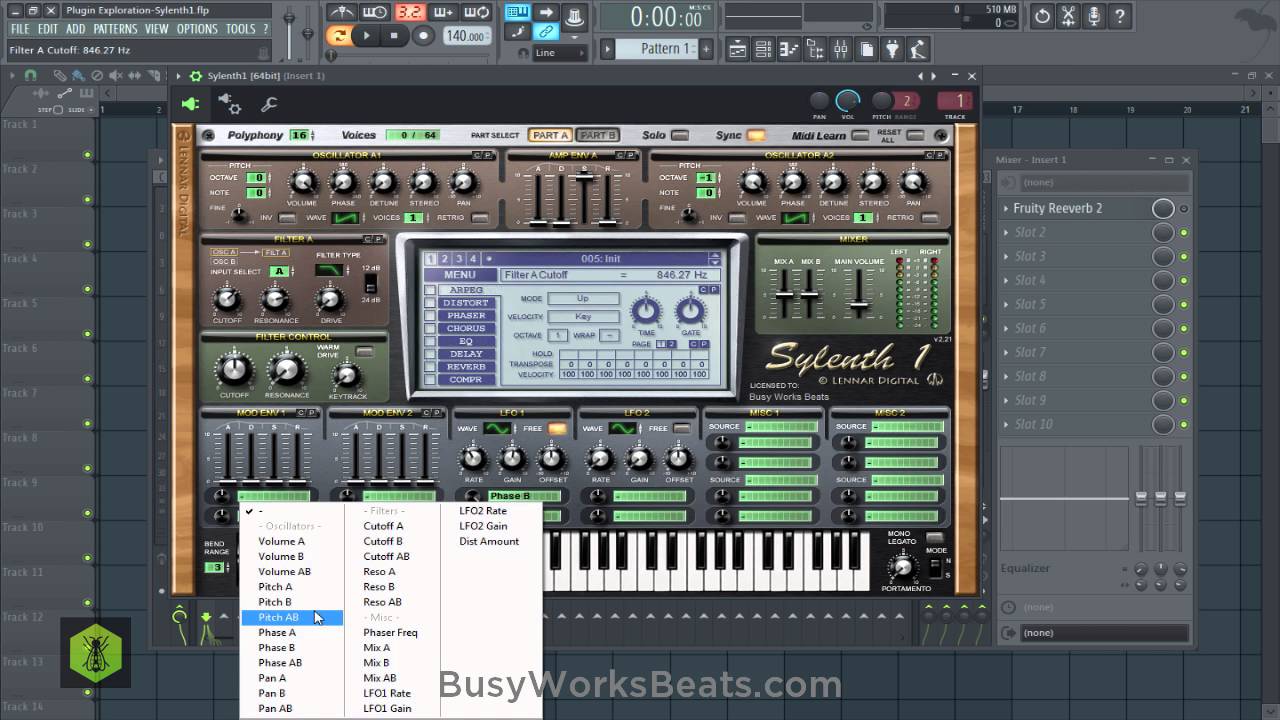Click the undo history circular arrow icon
Screen dimensions: 1280x720
pyautogui.click(x=1043, y=16)
